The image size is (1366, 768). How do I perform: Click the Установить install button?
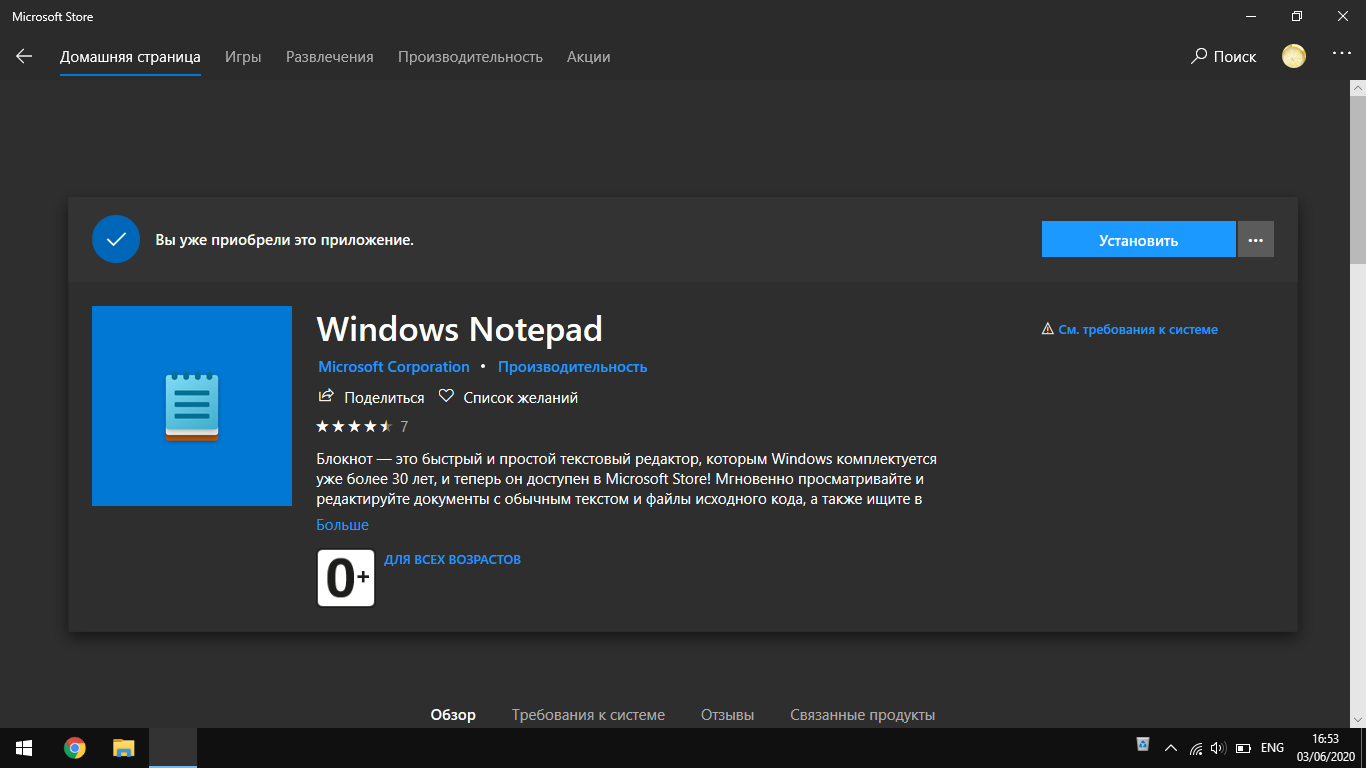pyautogui.click(x=1138, y=240)
